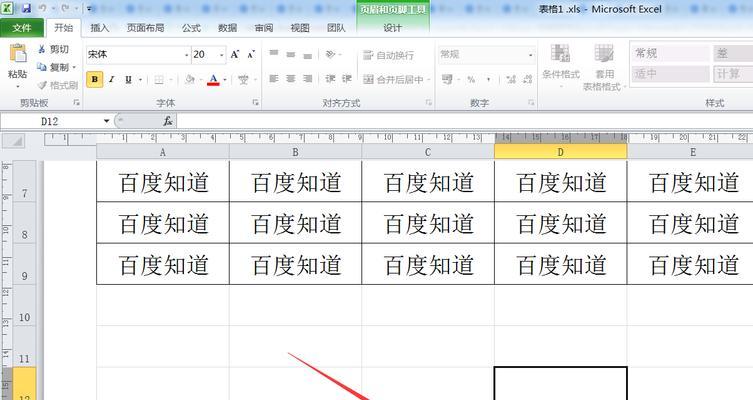Open the number format dropdown (常规)
The image size is (753, 400).
point(531,55)
